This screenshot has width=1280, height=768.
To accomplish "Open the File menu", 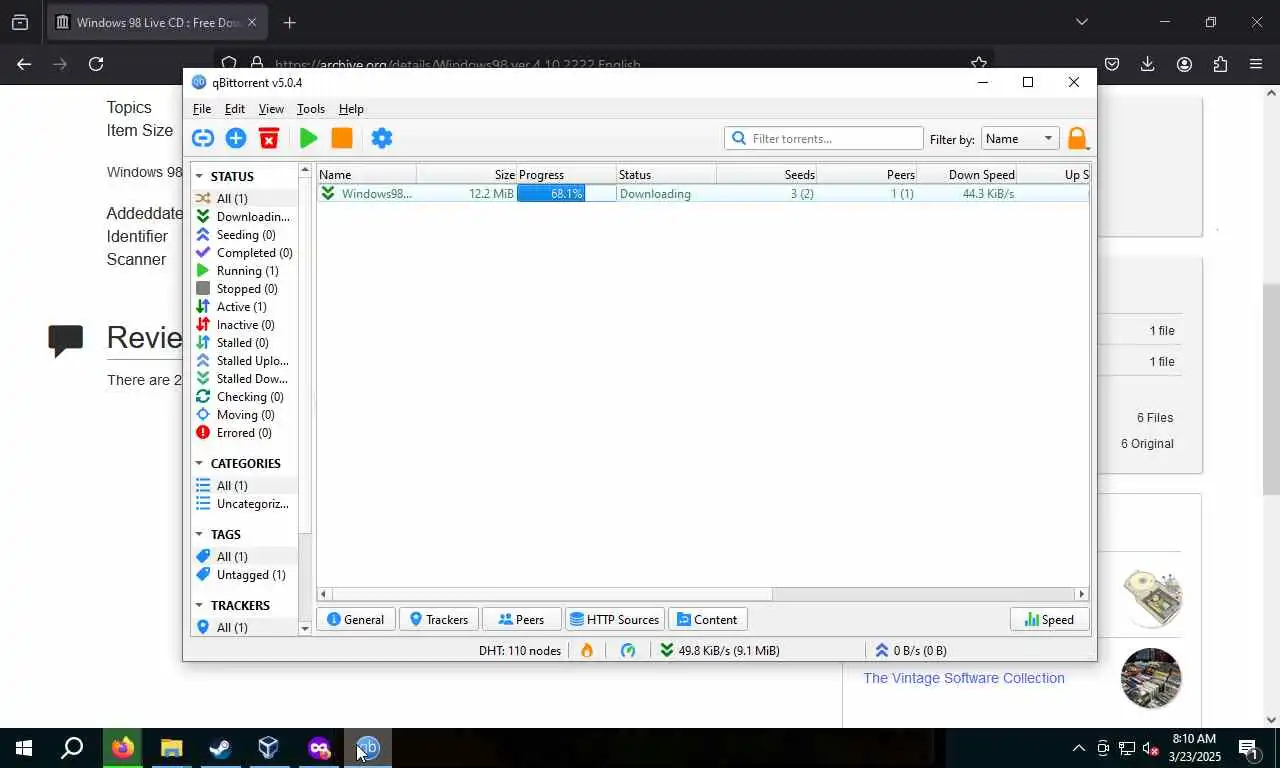I will click(x=202, y=108).
